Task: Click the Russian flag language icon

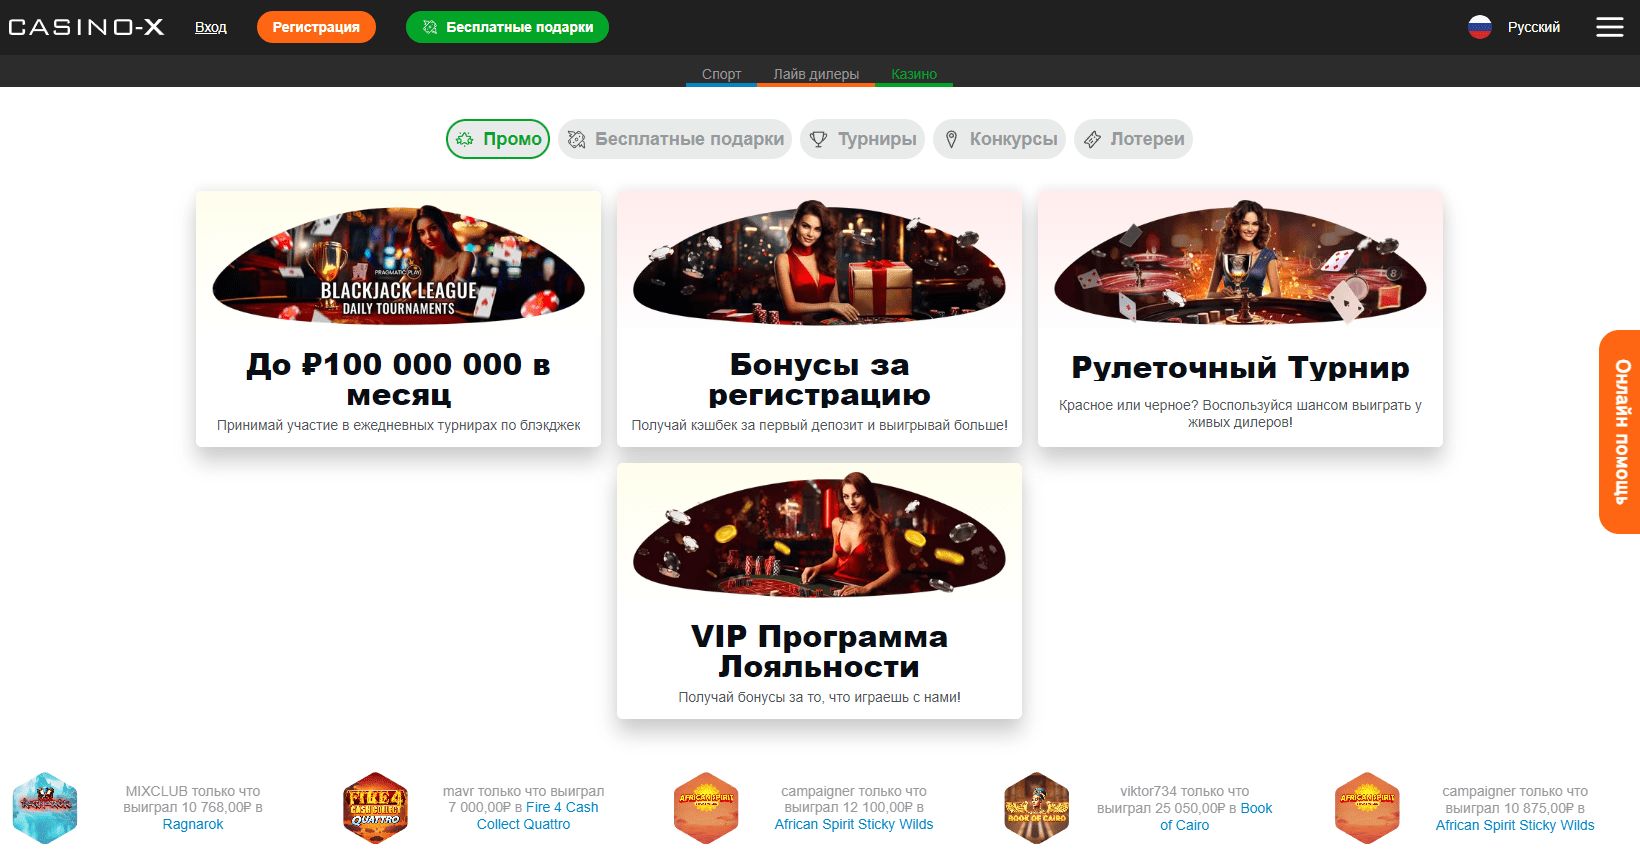Action: tap(1480, 27)
